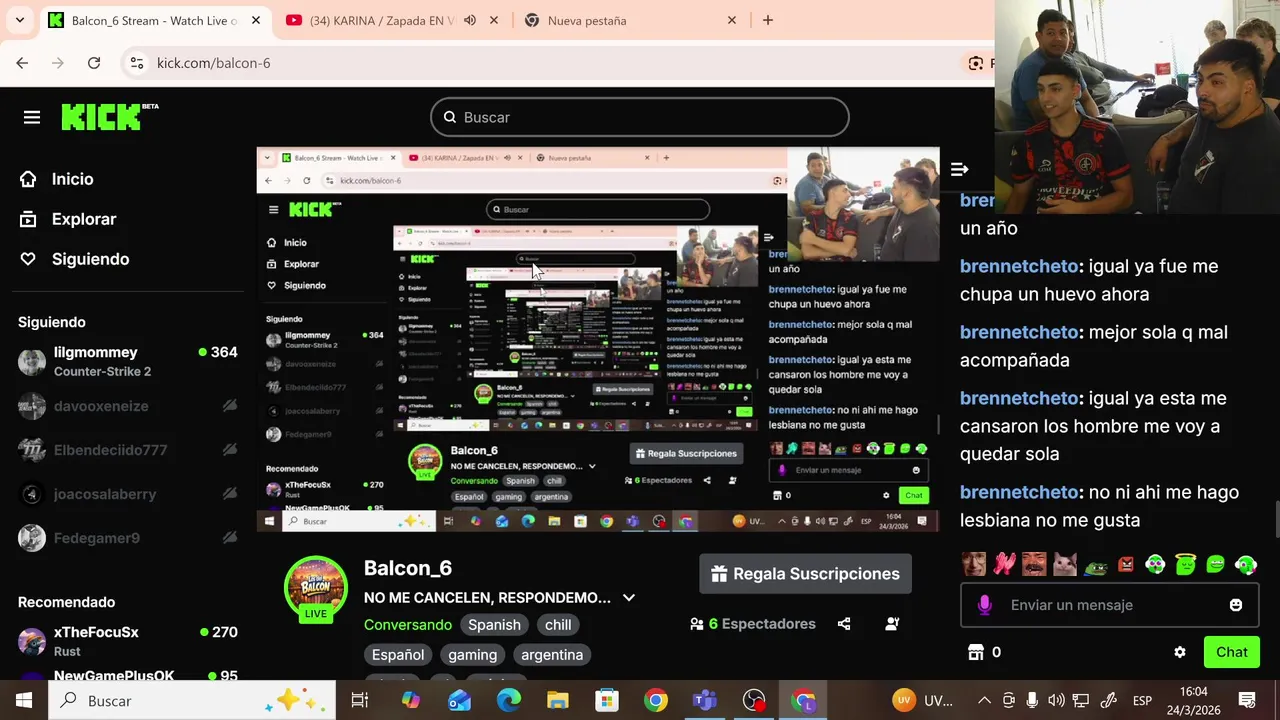Image resolution: width=1280 pixels, height=720 pixels.
Task: Click the Spanish tag
Action: (x=494, y=625)
